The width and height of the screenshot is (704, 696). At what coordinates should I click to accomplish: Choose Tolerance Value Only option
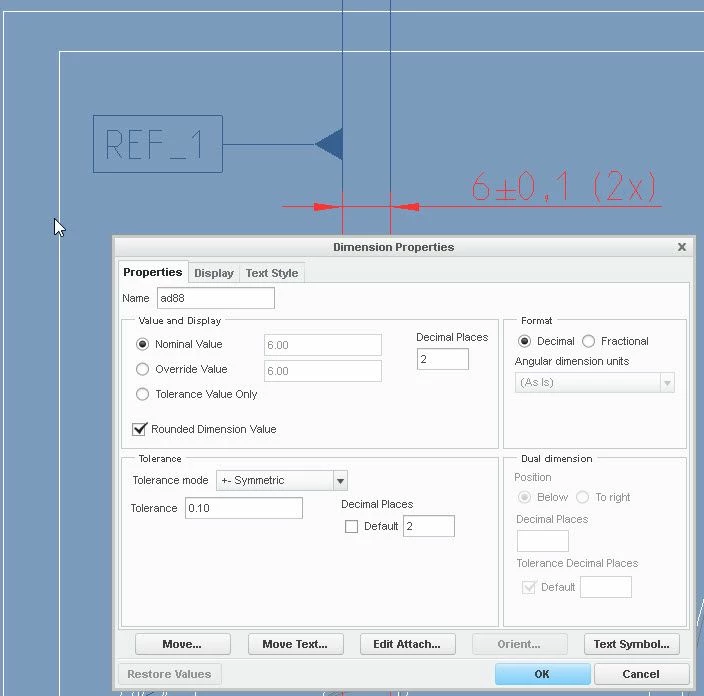[x=142, y=394]
